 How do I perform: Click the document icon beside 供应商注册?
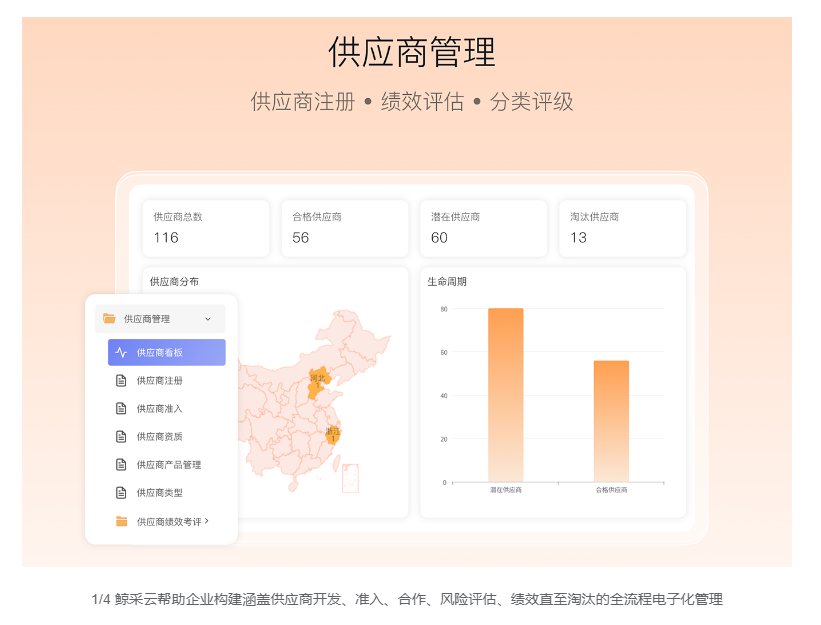121,380
